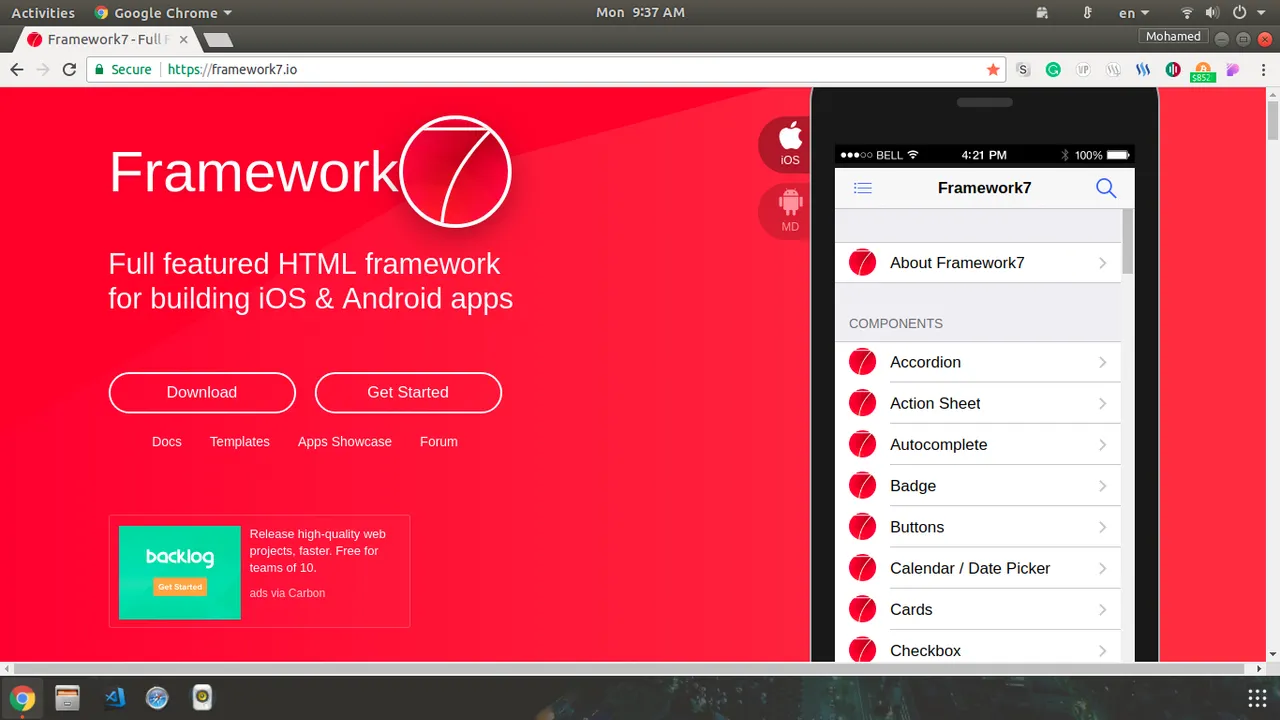Toggle the bookmark star in address bar

click(993, 70)
